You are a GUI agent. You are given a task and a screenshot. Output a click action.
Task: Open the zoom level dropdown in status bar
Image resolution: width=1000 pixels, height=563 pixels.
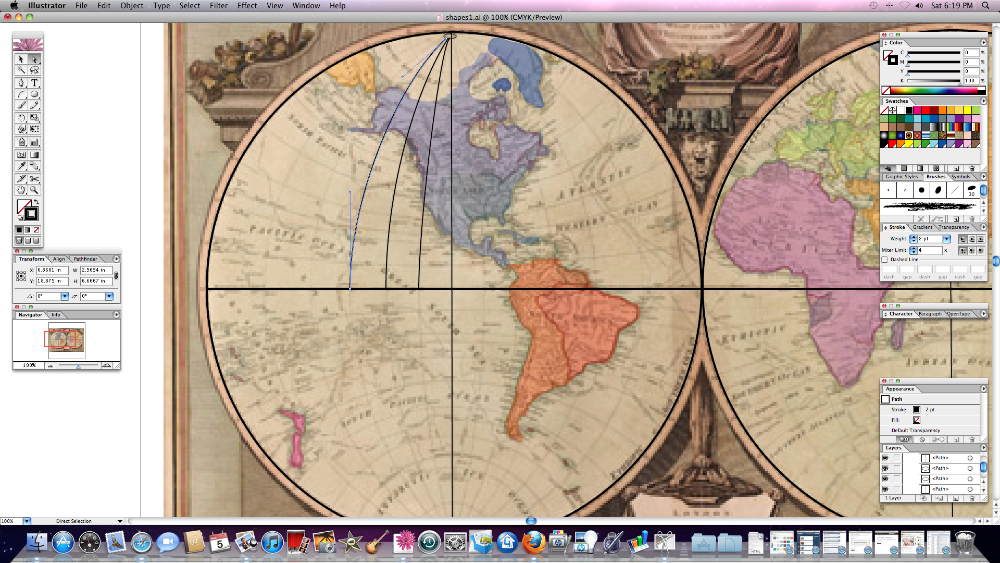27,521
